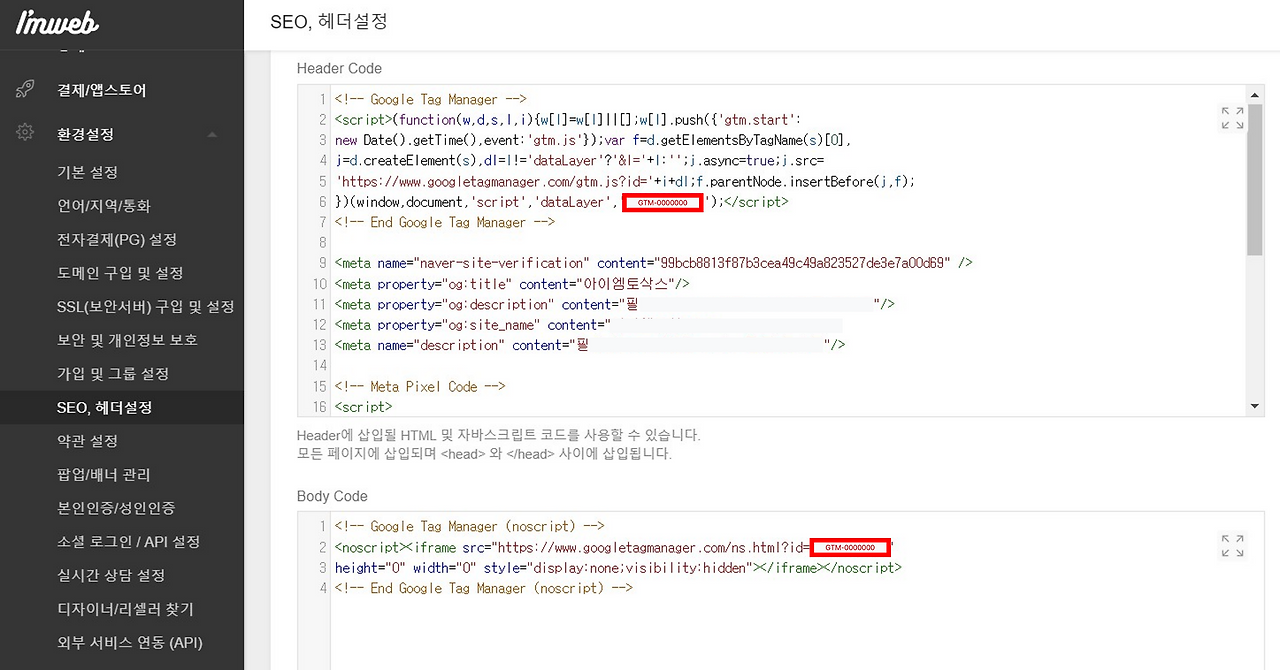
Task: Click the Body Code section label
Action: 332,496
